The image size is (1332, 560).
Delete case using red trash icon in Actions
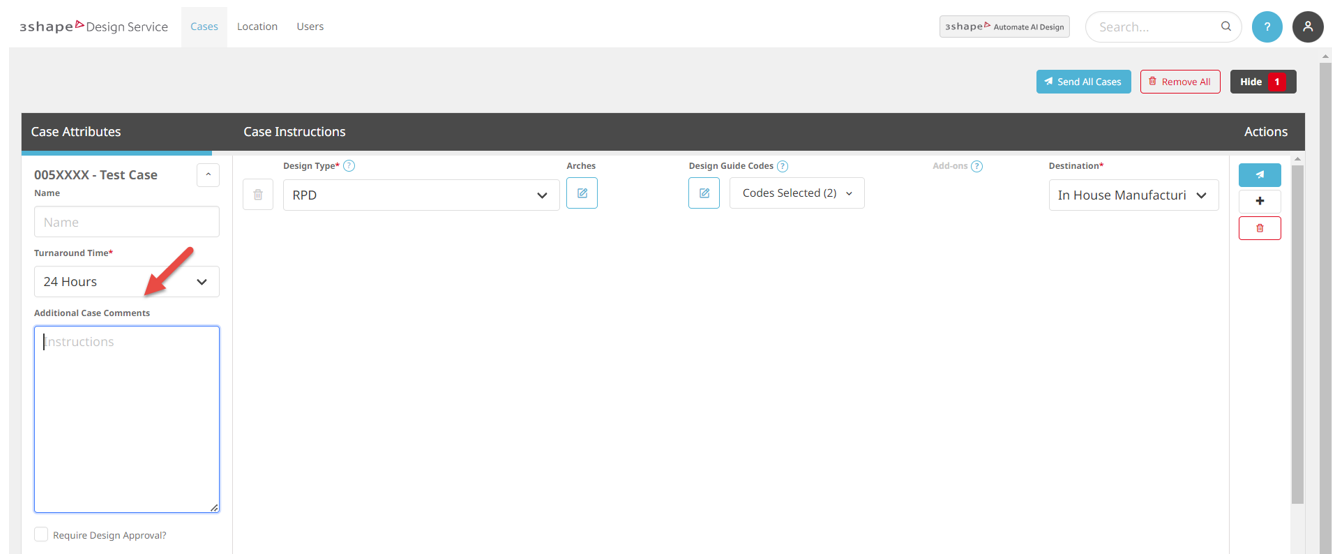(x=1260, y=228)
